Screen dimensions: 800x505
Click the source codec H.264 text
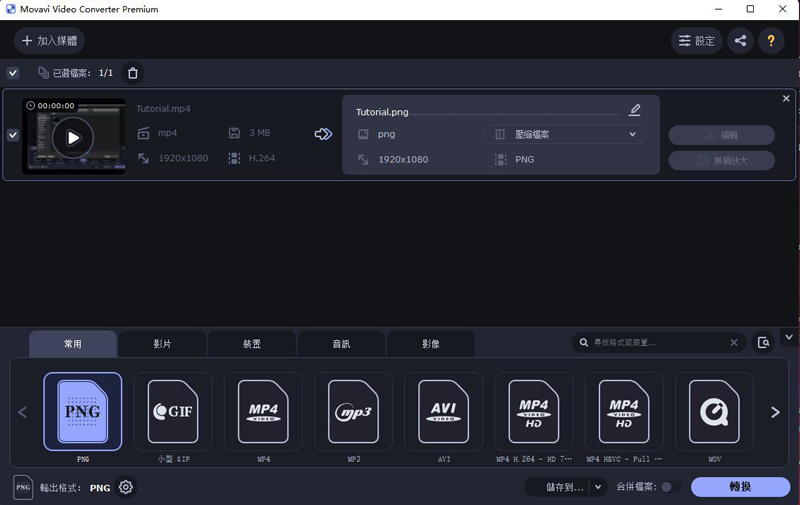click(x=262, y=158)
